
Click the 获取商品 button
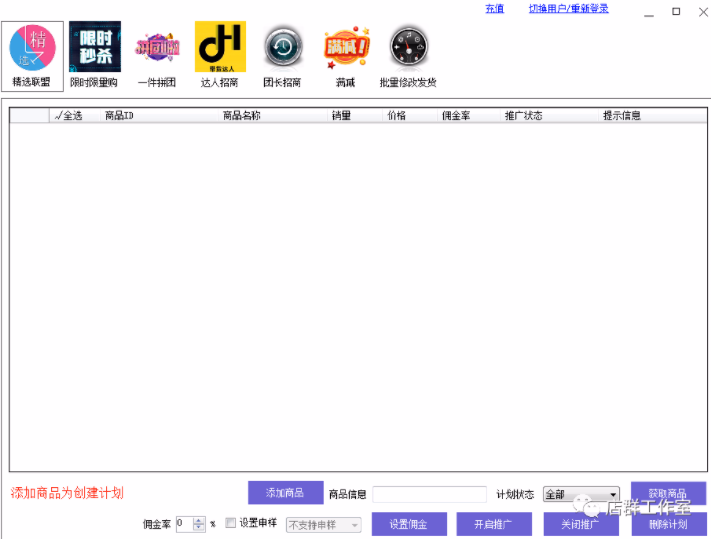(668, 493)
